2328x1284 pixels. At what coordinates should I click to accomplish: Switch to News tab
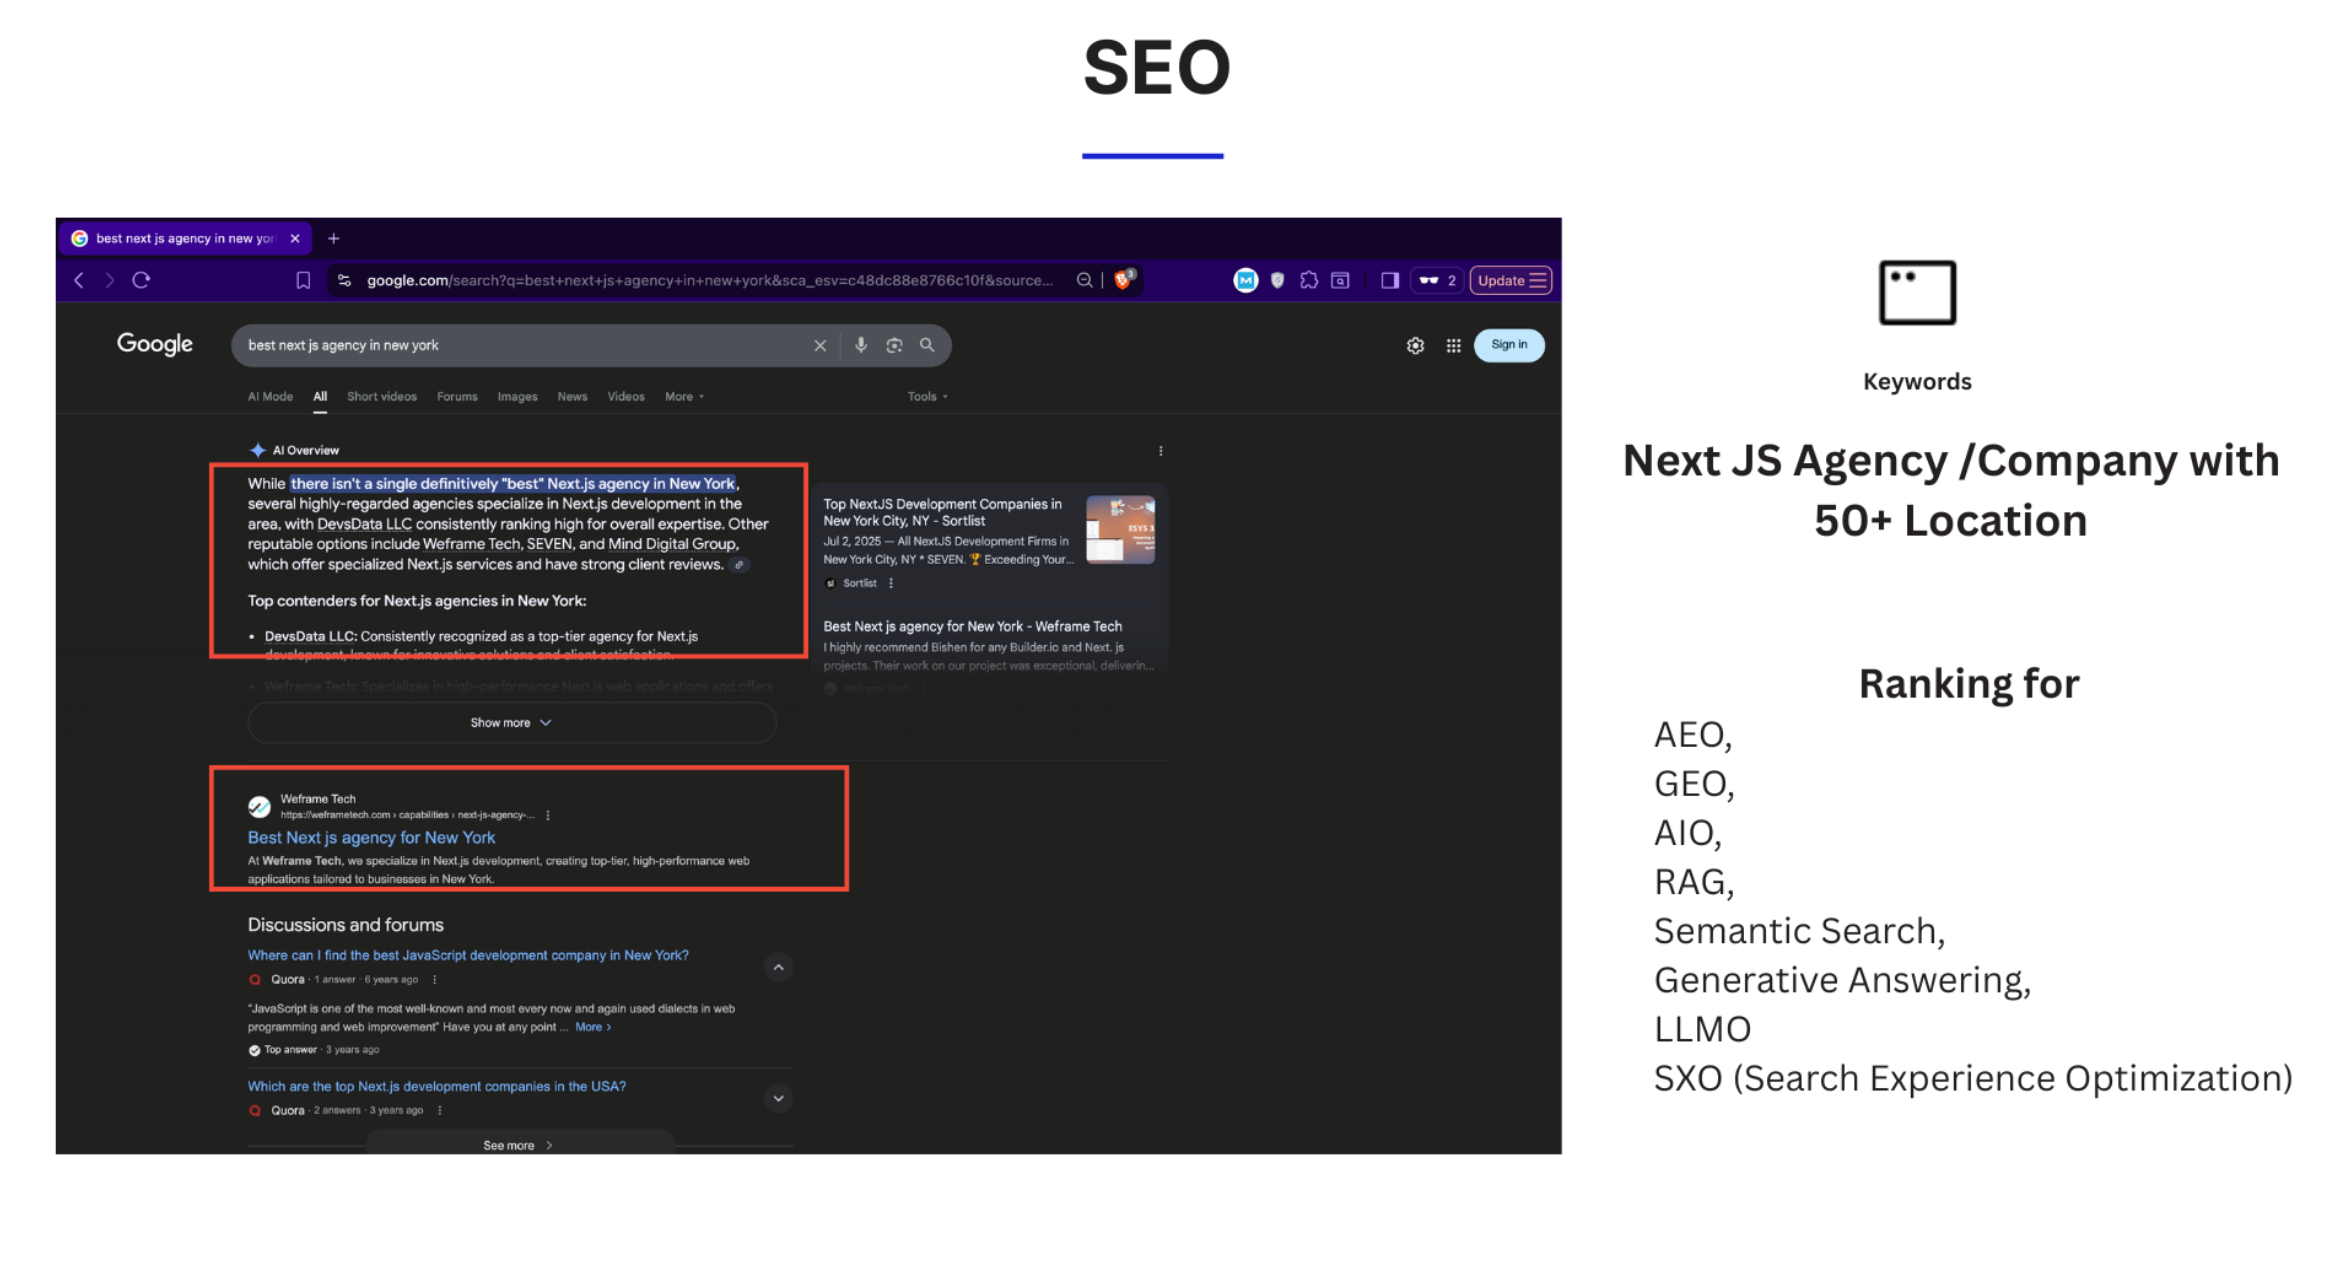(572, 397)
